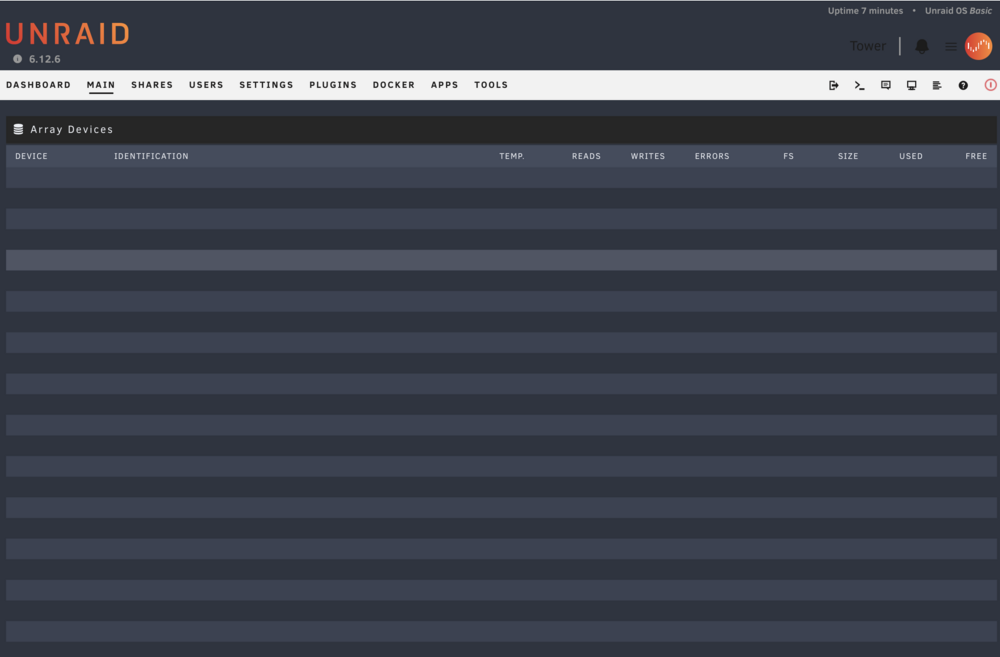Screen dimensions: 1000x657
Task: Open the web terminal icon
Action: point(859,85)
